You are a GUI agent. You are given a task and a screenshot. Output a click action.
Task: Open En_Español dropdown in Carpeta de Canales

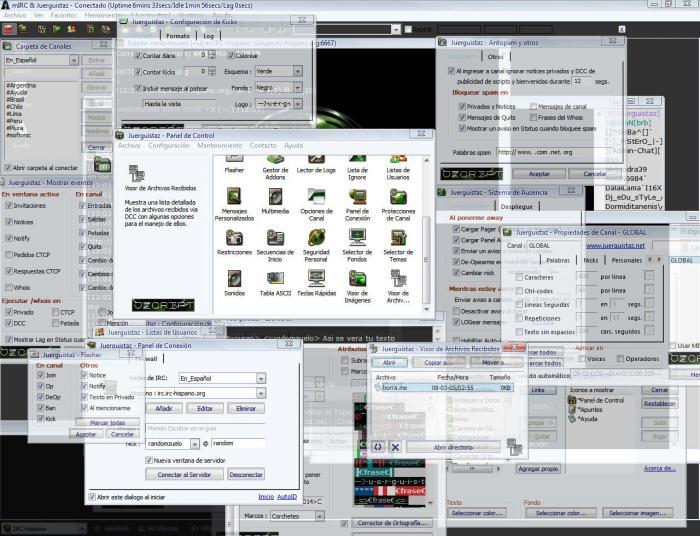41,60
